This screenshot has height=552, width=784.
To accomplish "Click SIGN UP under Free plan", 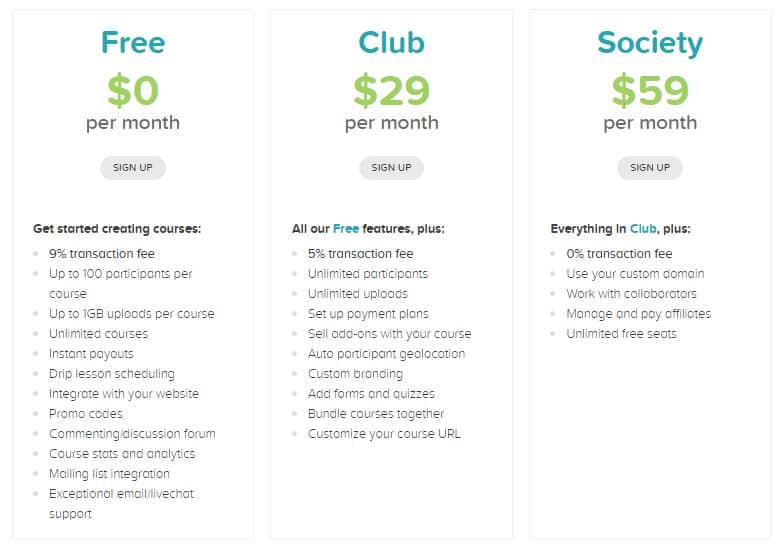I will (132, 168).
